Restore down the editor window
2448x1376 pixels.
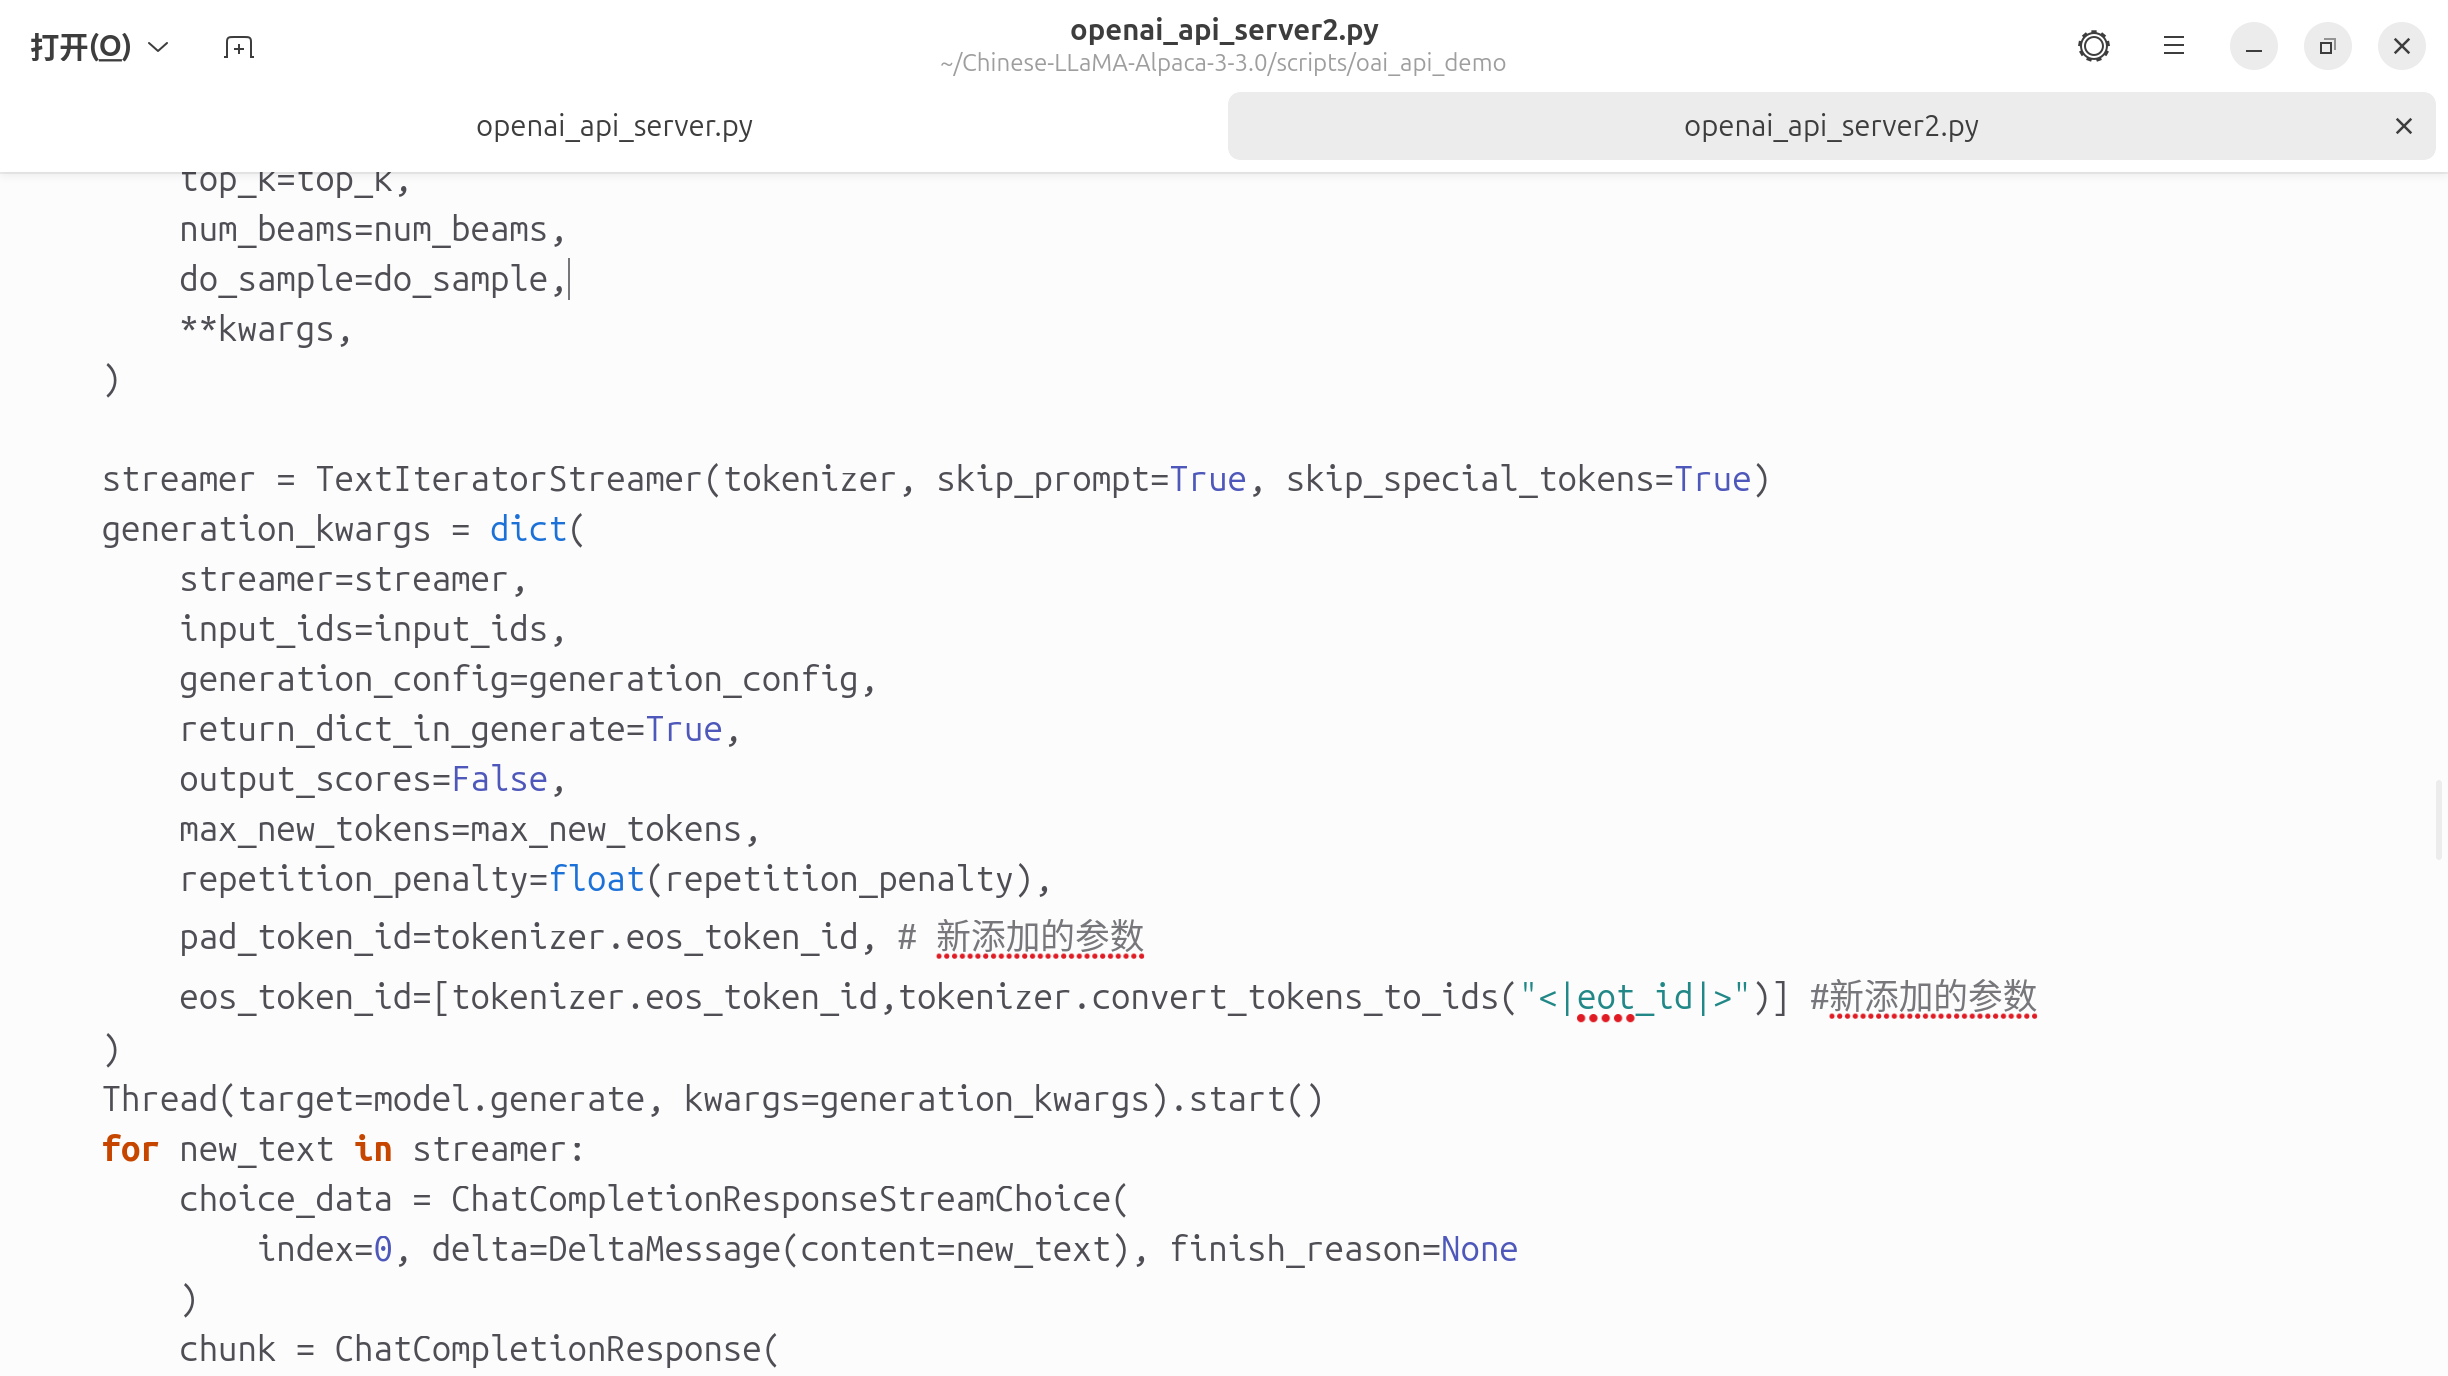point(2327,47)
